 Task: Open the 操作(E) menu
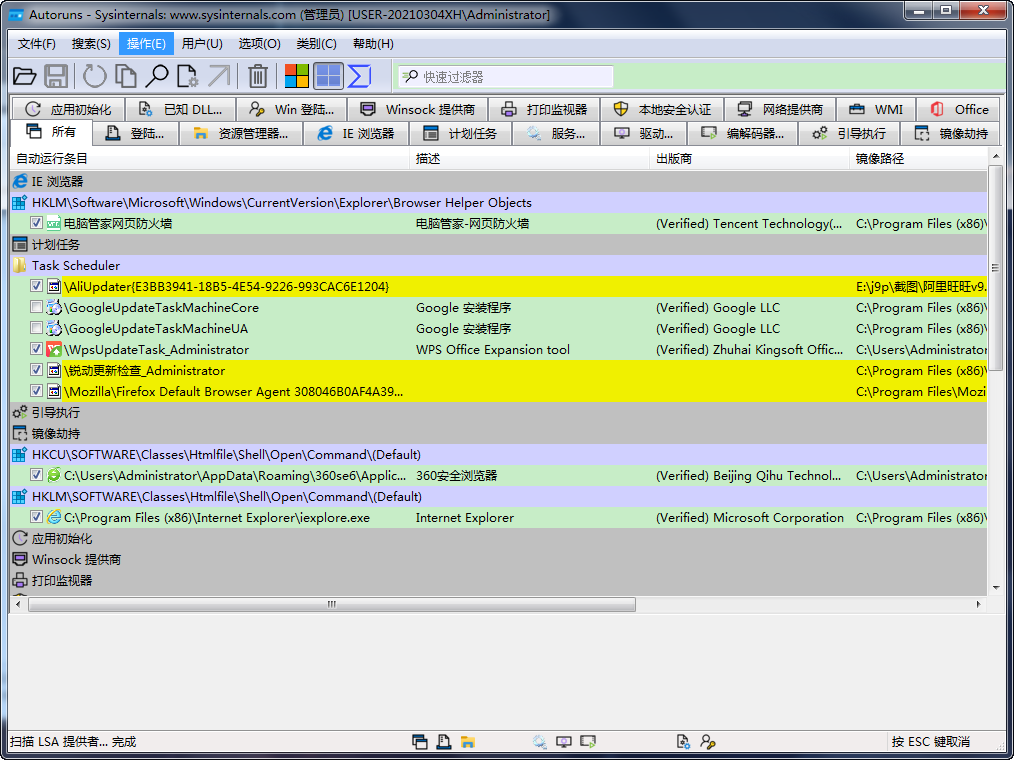(146, 43)
